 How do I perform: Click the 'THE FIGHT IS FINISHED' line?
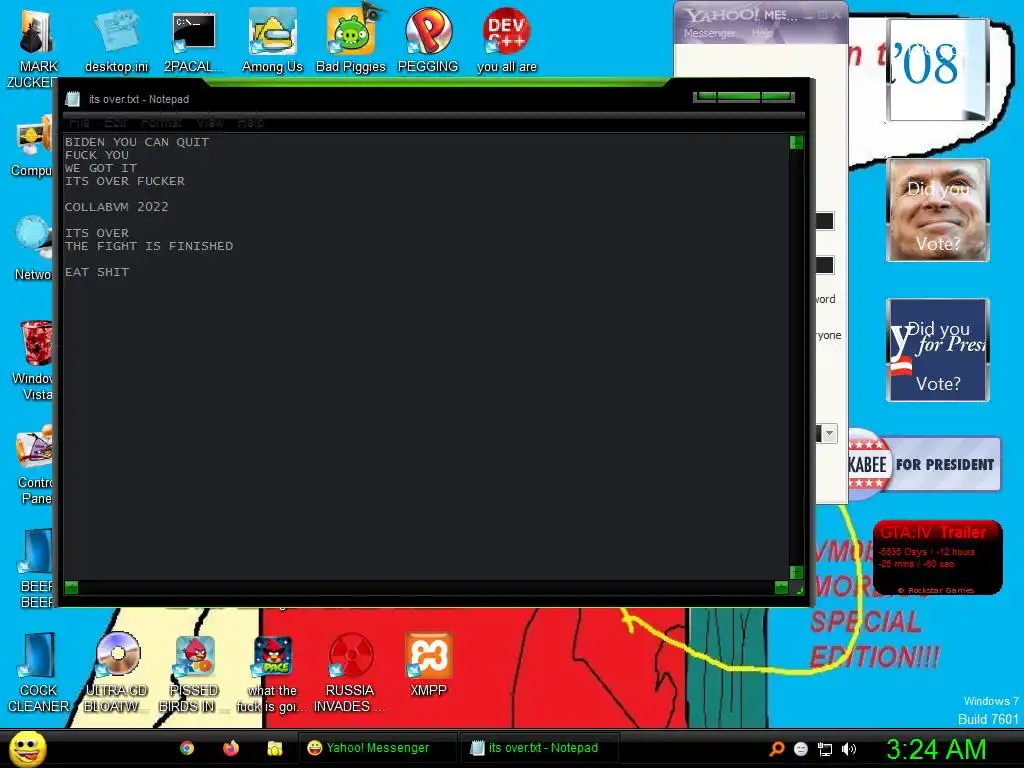[x=149, y=246]
